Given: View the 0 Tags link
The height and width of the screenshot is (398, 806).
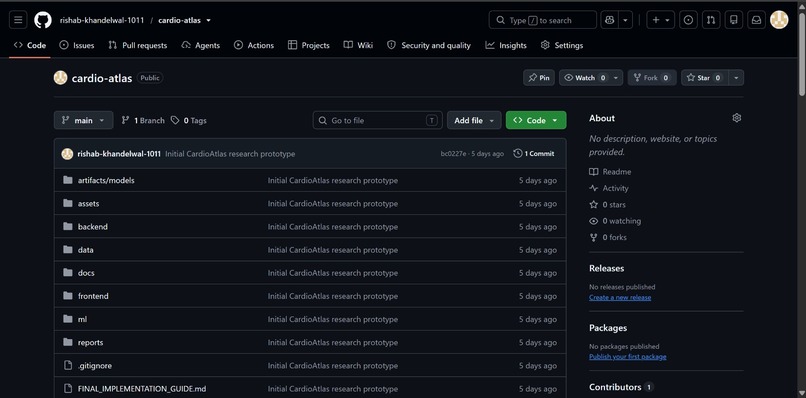Looking at the screenshot, I should [189, 120].
